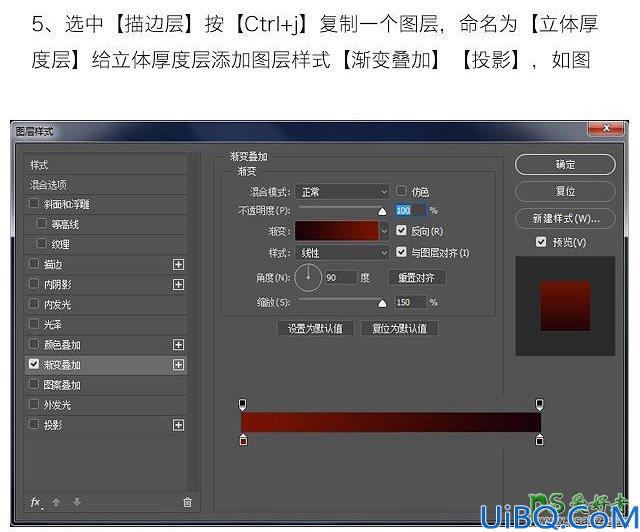Select the 外发光 style entry
This screenshot has height=532, width=640.
pyautogui.click(x=105, y=405)
